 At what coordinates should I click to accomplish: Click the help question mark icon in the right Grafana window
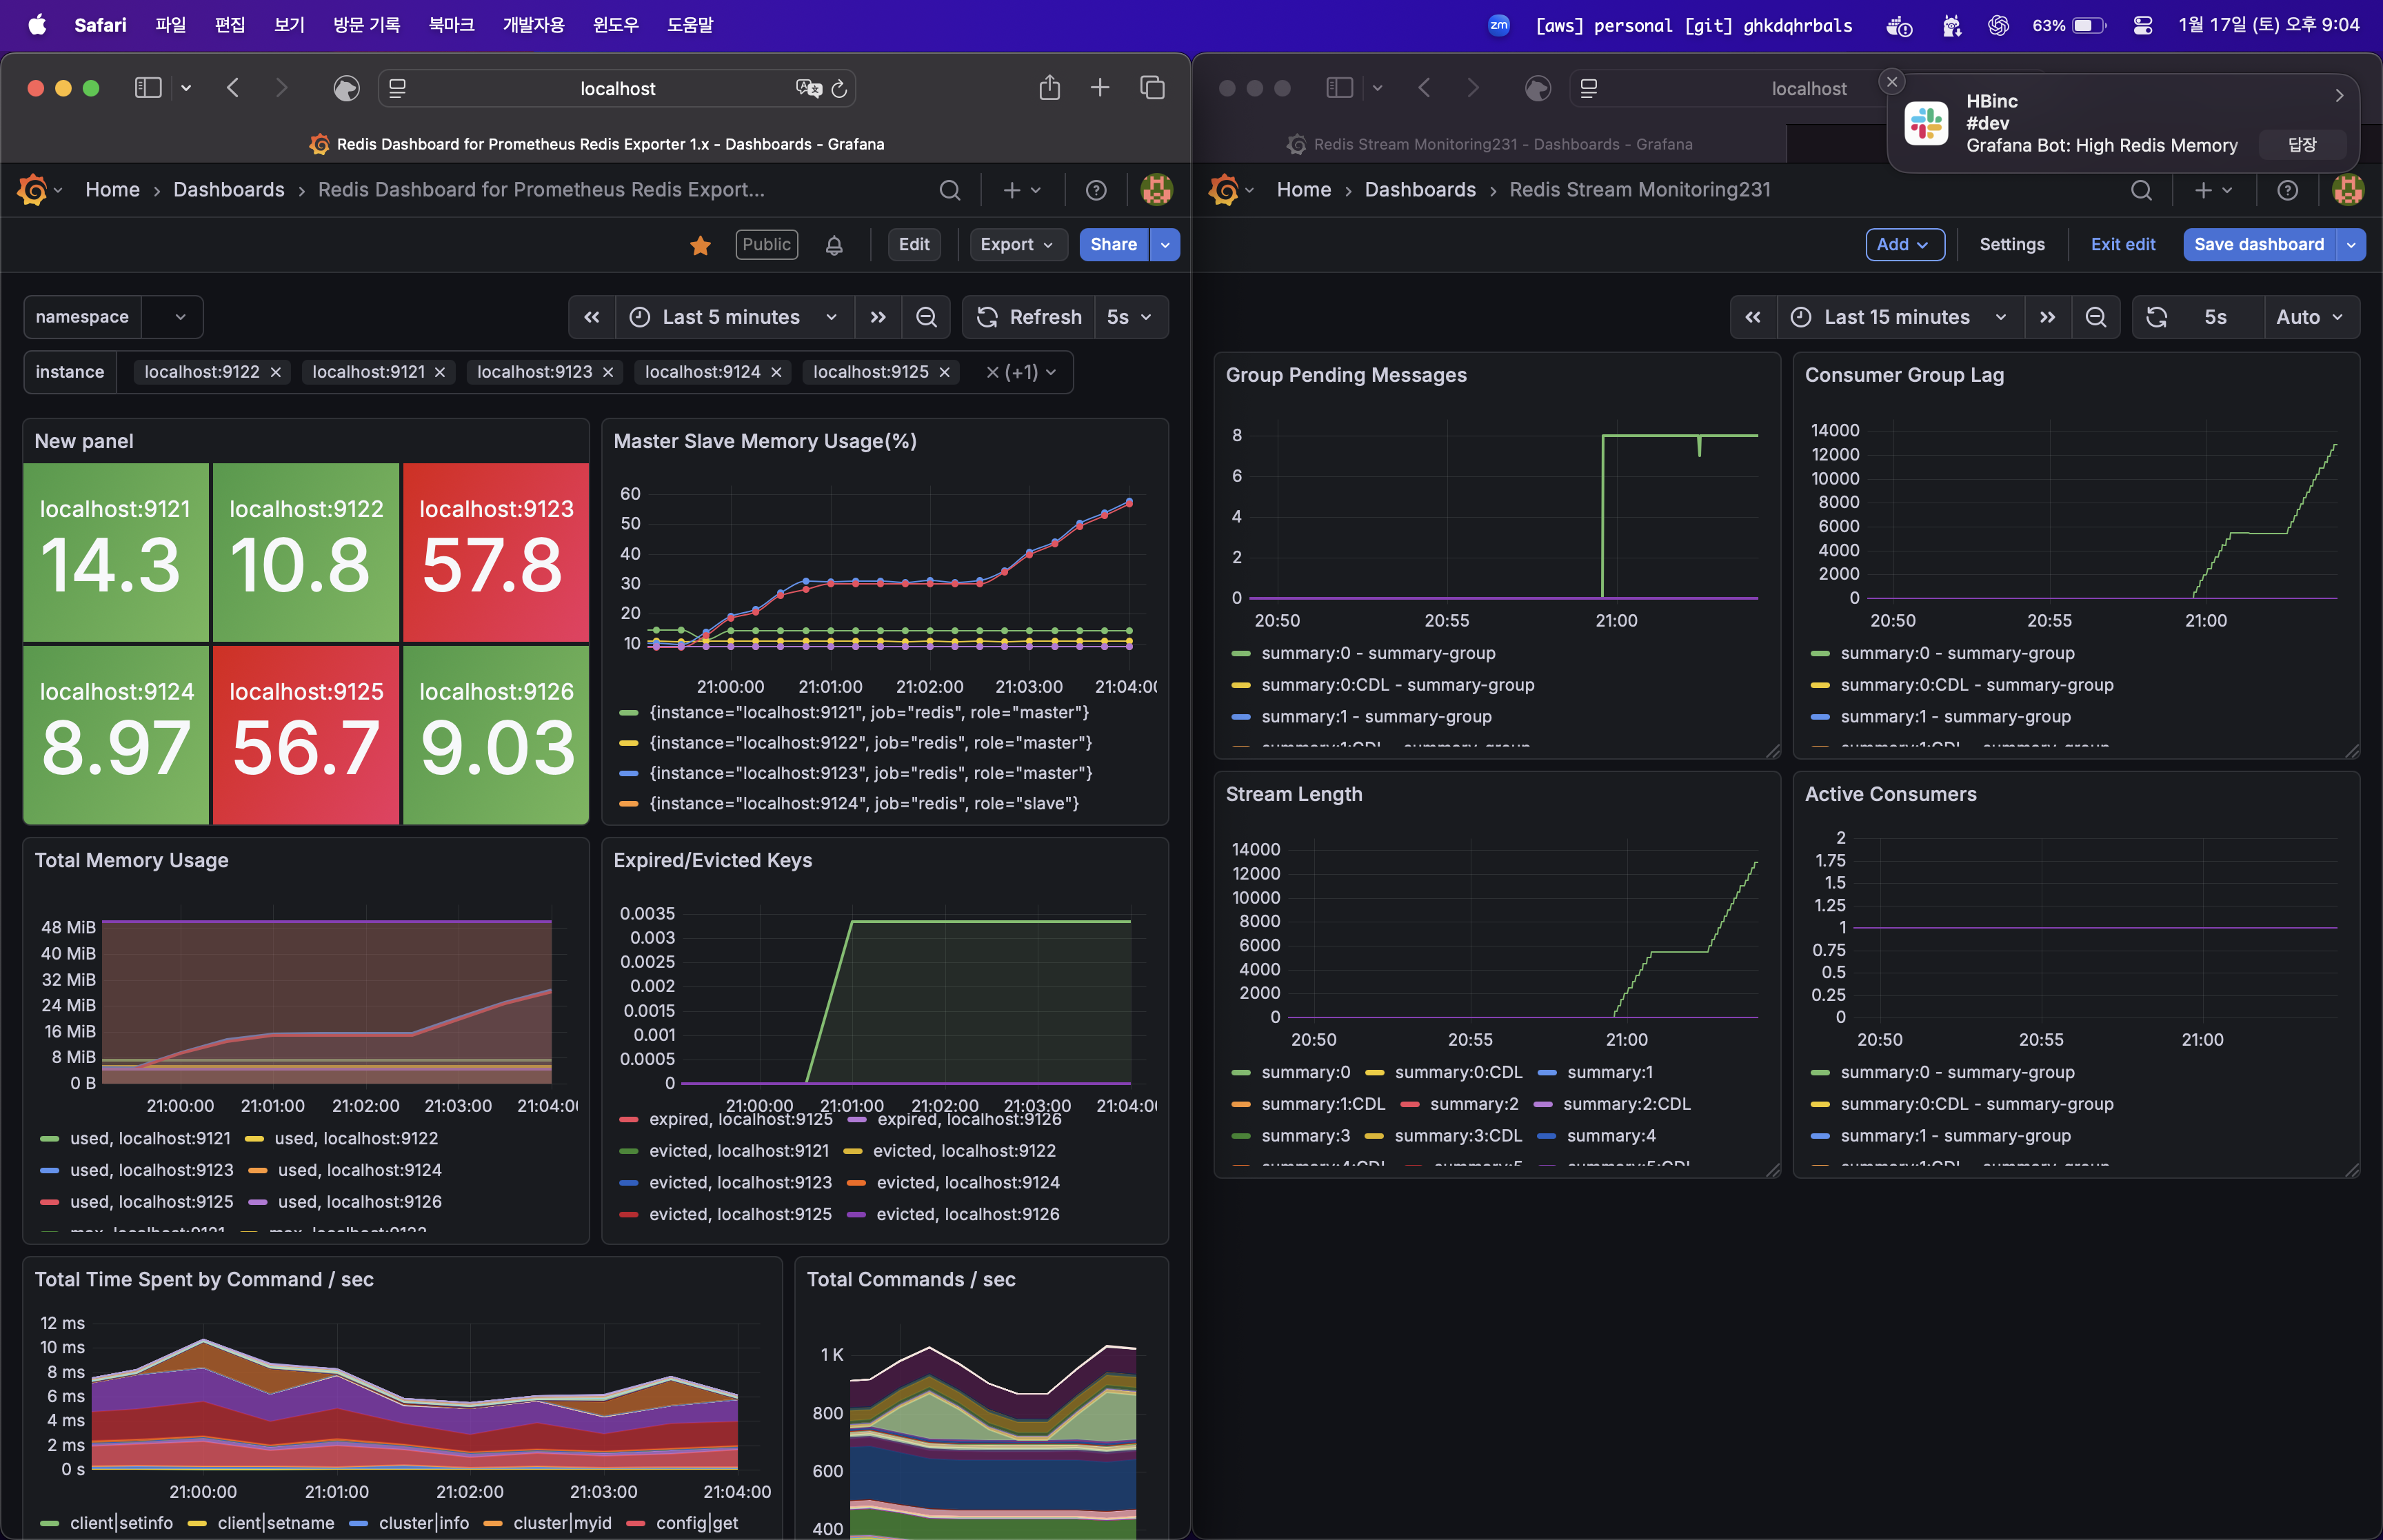pos(2287,190)
